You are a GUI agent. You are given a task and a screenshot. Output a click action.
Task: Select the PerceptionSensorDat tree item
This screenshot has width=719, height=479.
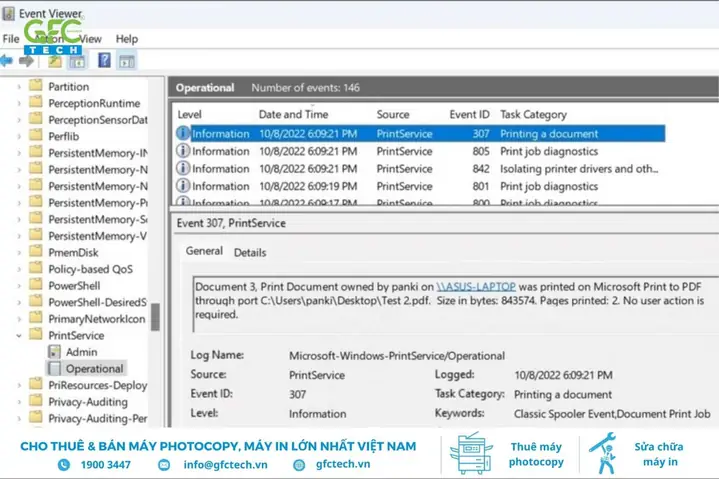98,120
